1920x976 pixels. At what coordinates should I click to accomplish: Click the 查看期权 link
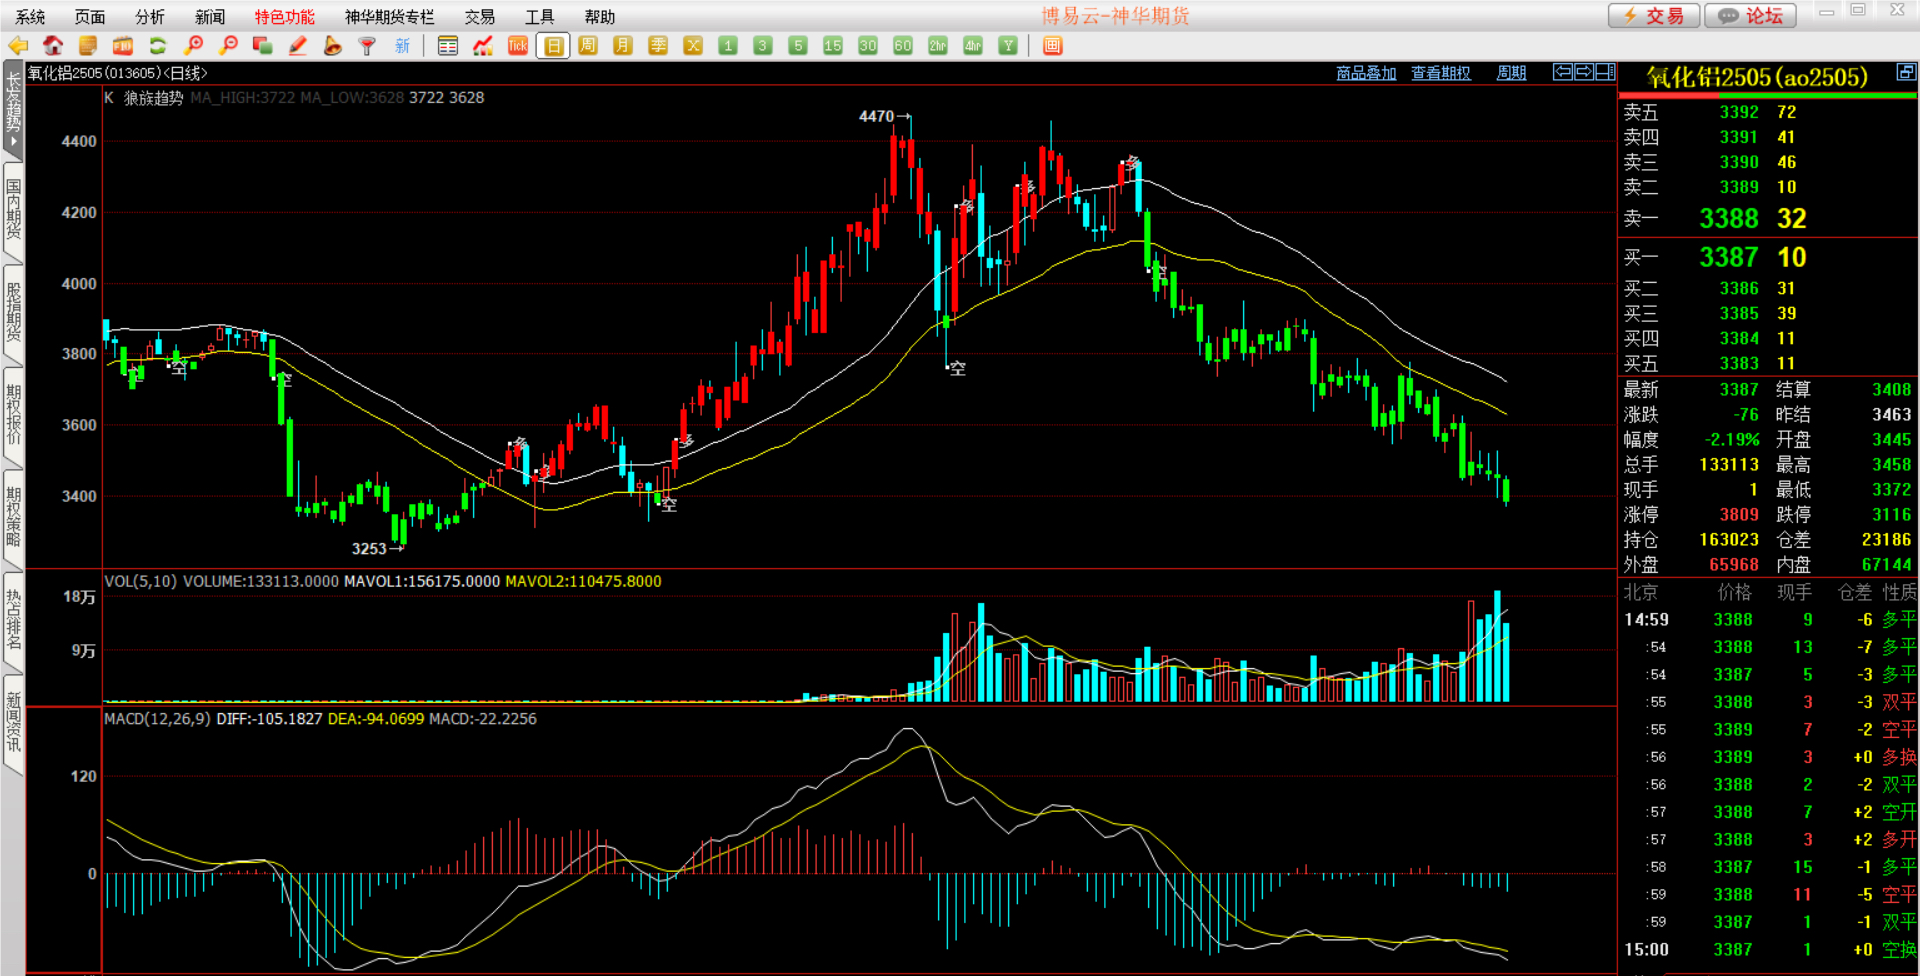click(1440, 73)
